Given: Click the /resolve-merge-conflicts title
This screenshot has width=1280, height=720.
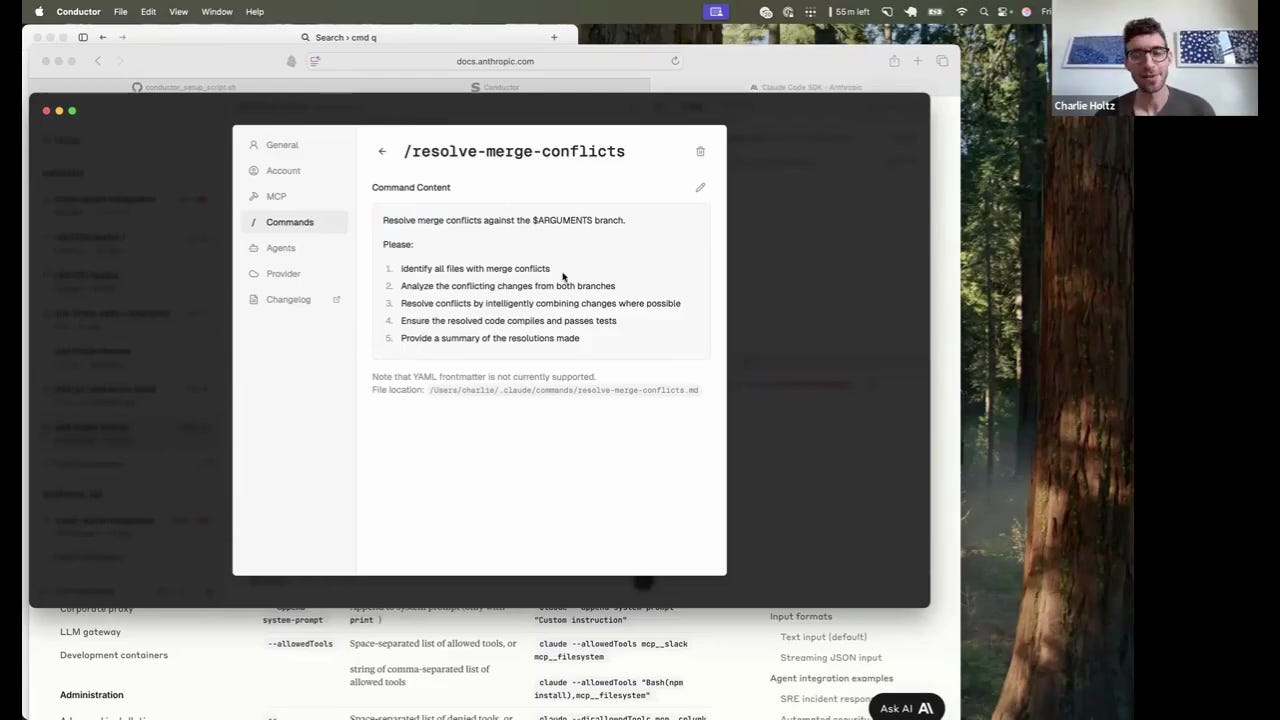Looking at the screenshot, I should (x=514, y=152).
